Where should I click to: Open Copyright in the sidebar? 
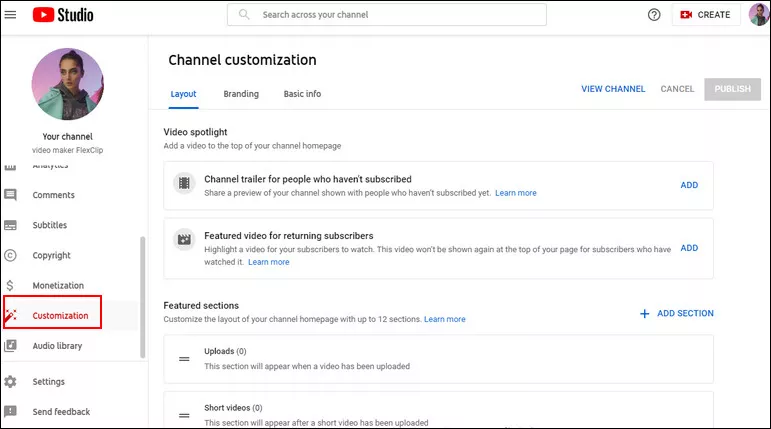pos(52,255)
